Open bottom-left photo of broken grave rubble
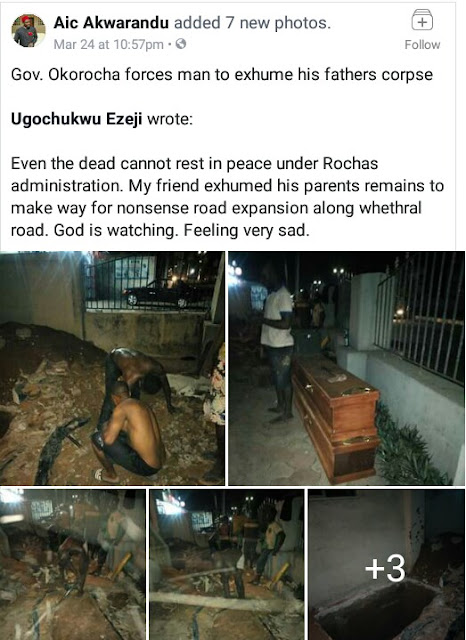 click(73, 564)
